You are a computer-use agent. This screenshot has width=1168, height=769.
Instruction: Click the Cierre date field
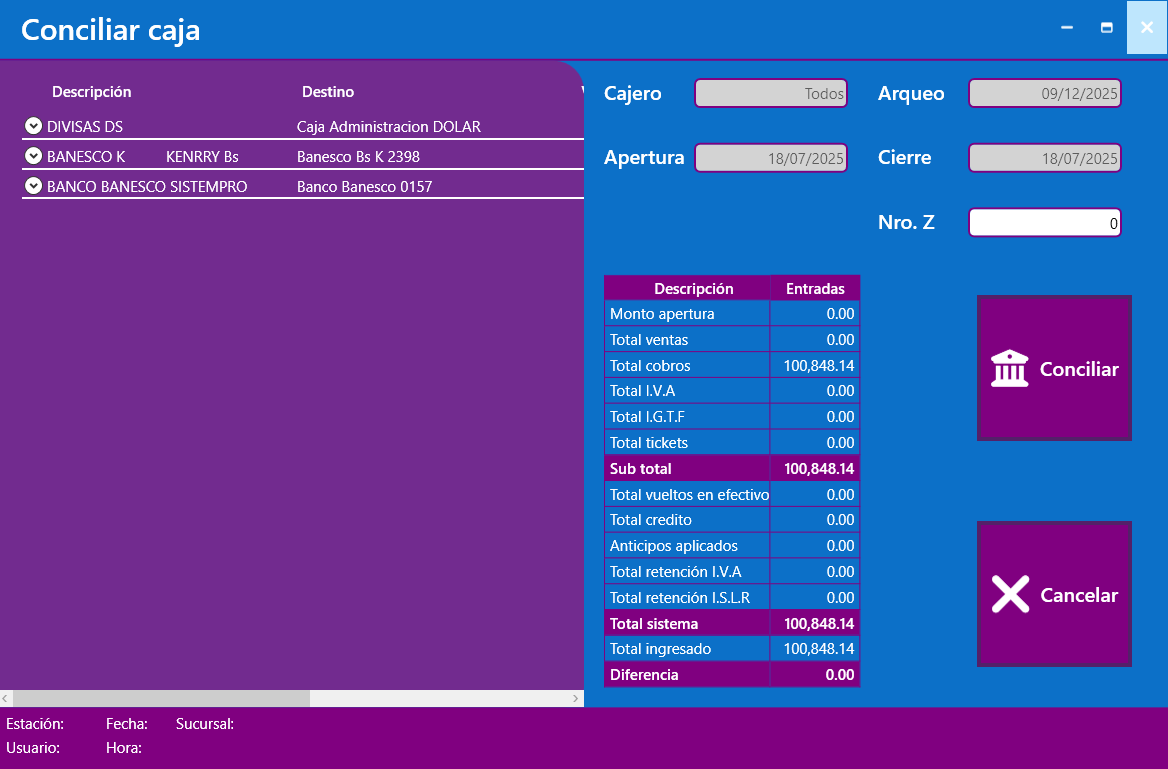coord(1044,158)
